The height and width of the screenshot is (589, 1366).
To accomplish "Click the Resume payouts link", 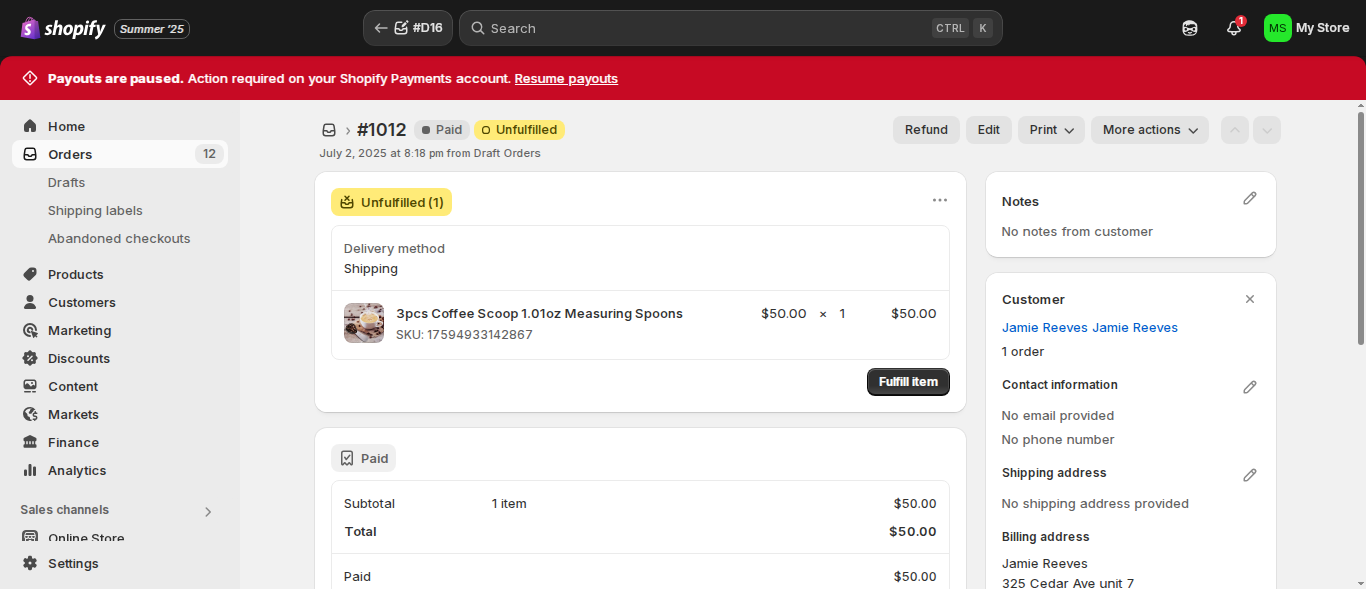I will click(x=566, y=78).
